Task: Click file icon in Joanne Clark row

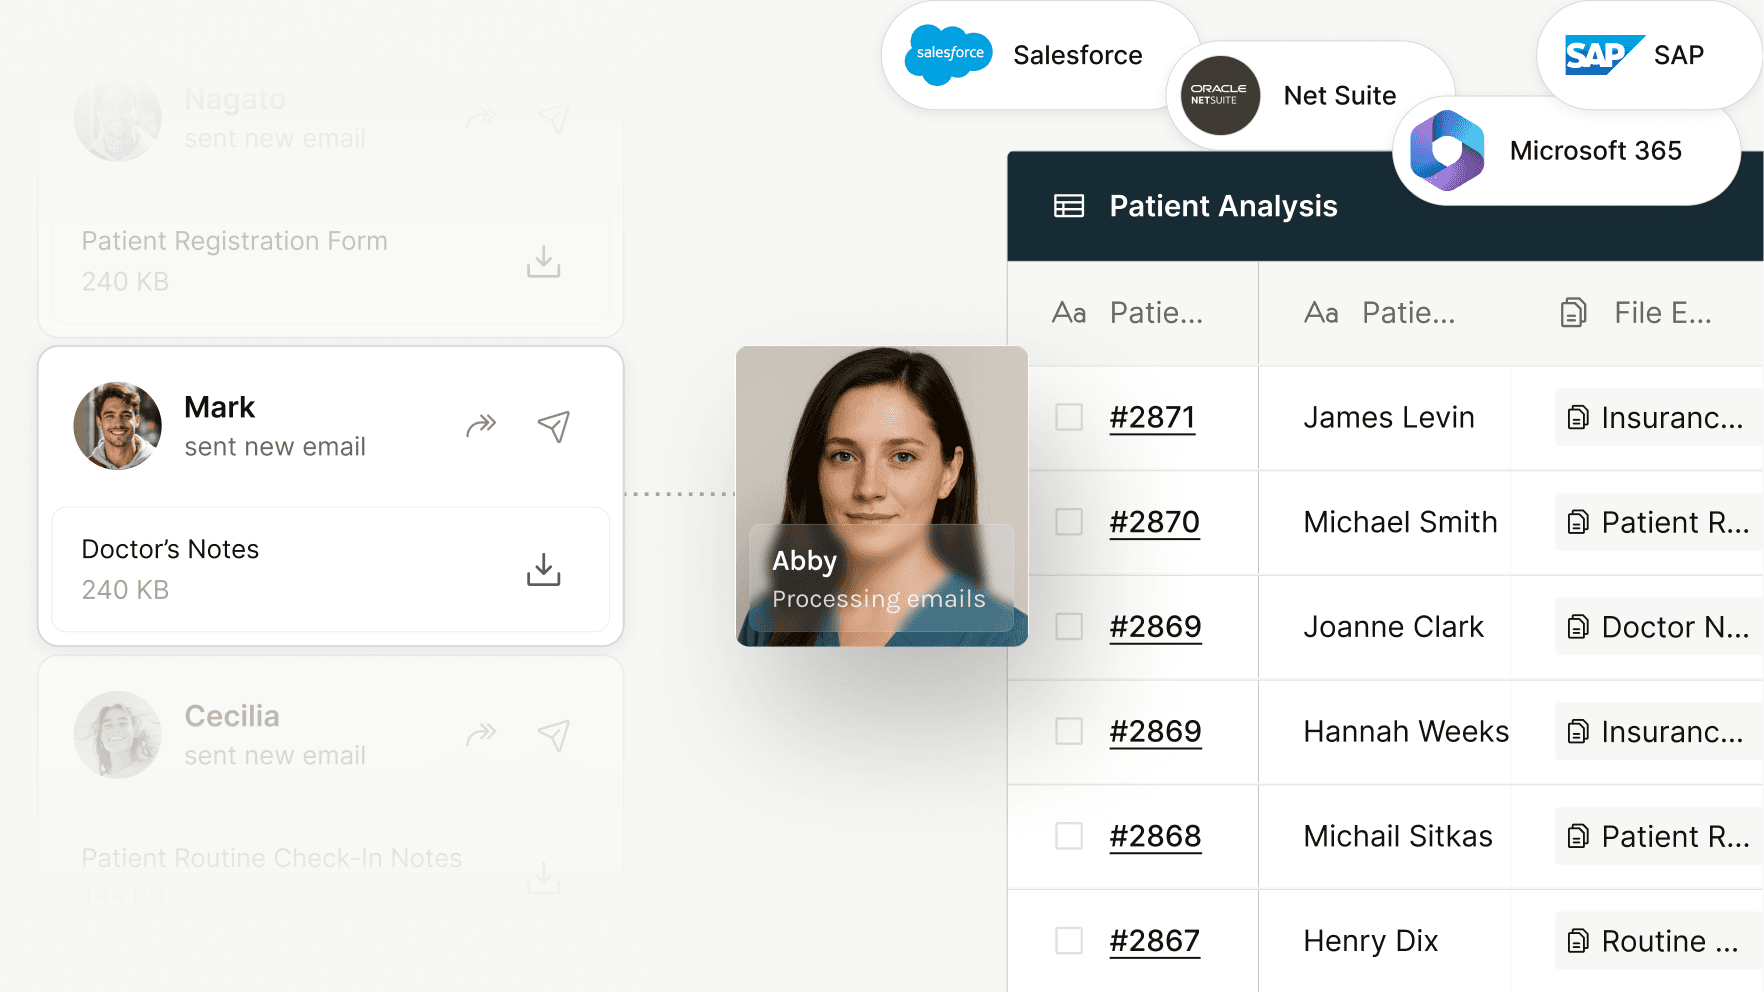Action: coord(1578,627)
